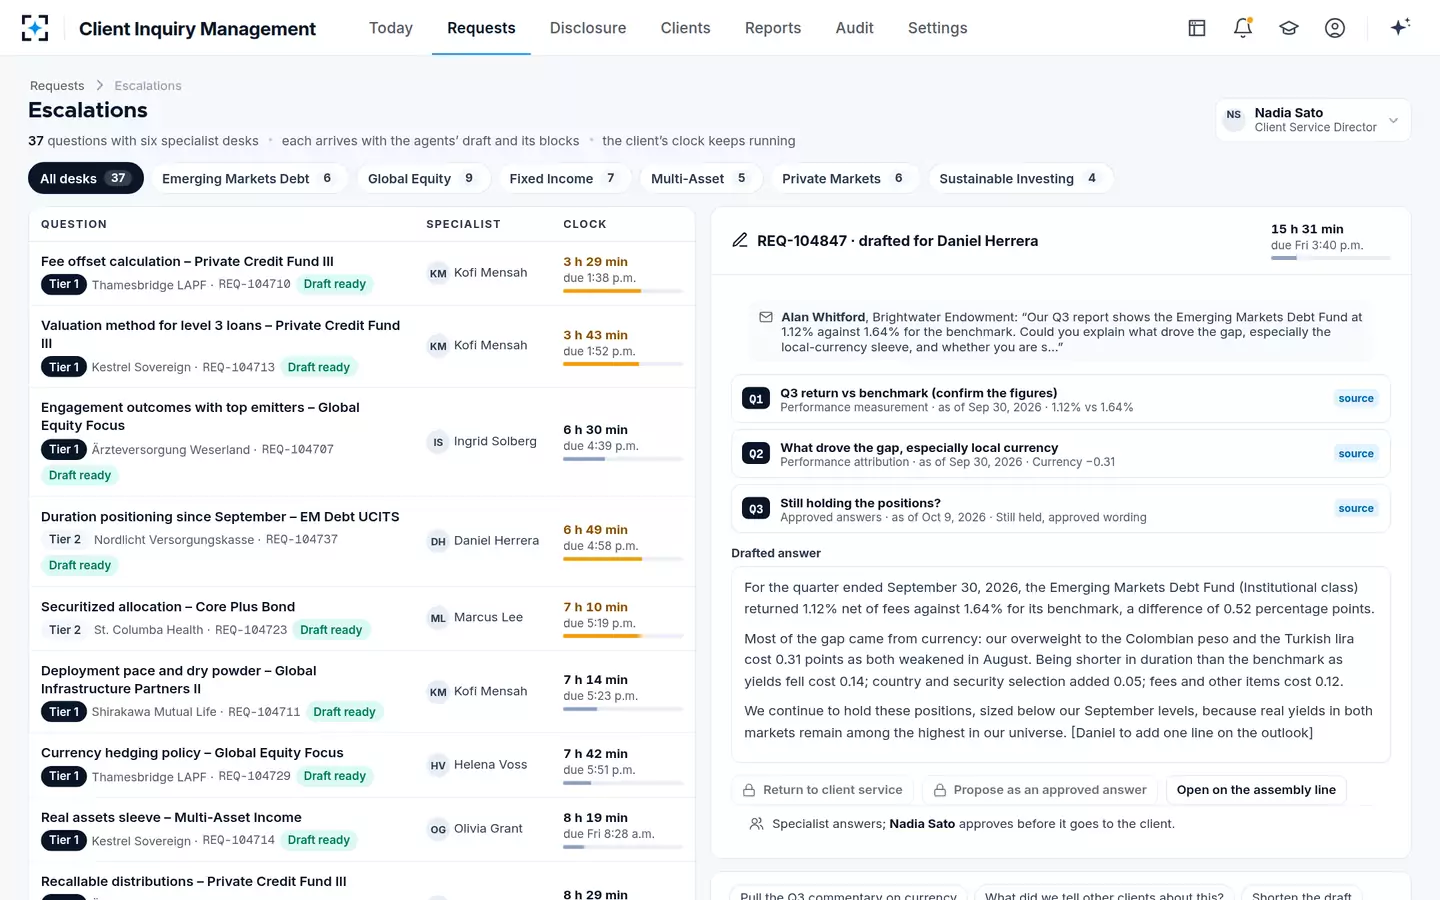Click the Q3 badge
Screen dimensions: 1440x900
click(x=756, y=509)
